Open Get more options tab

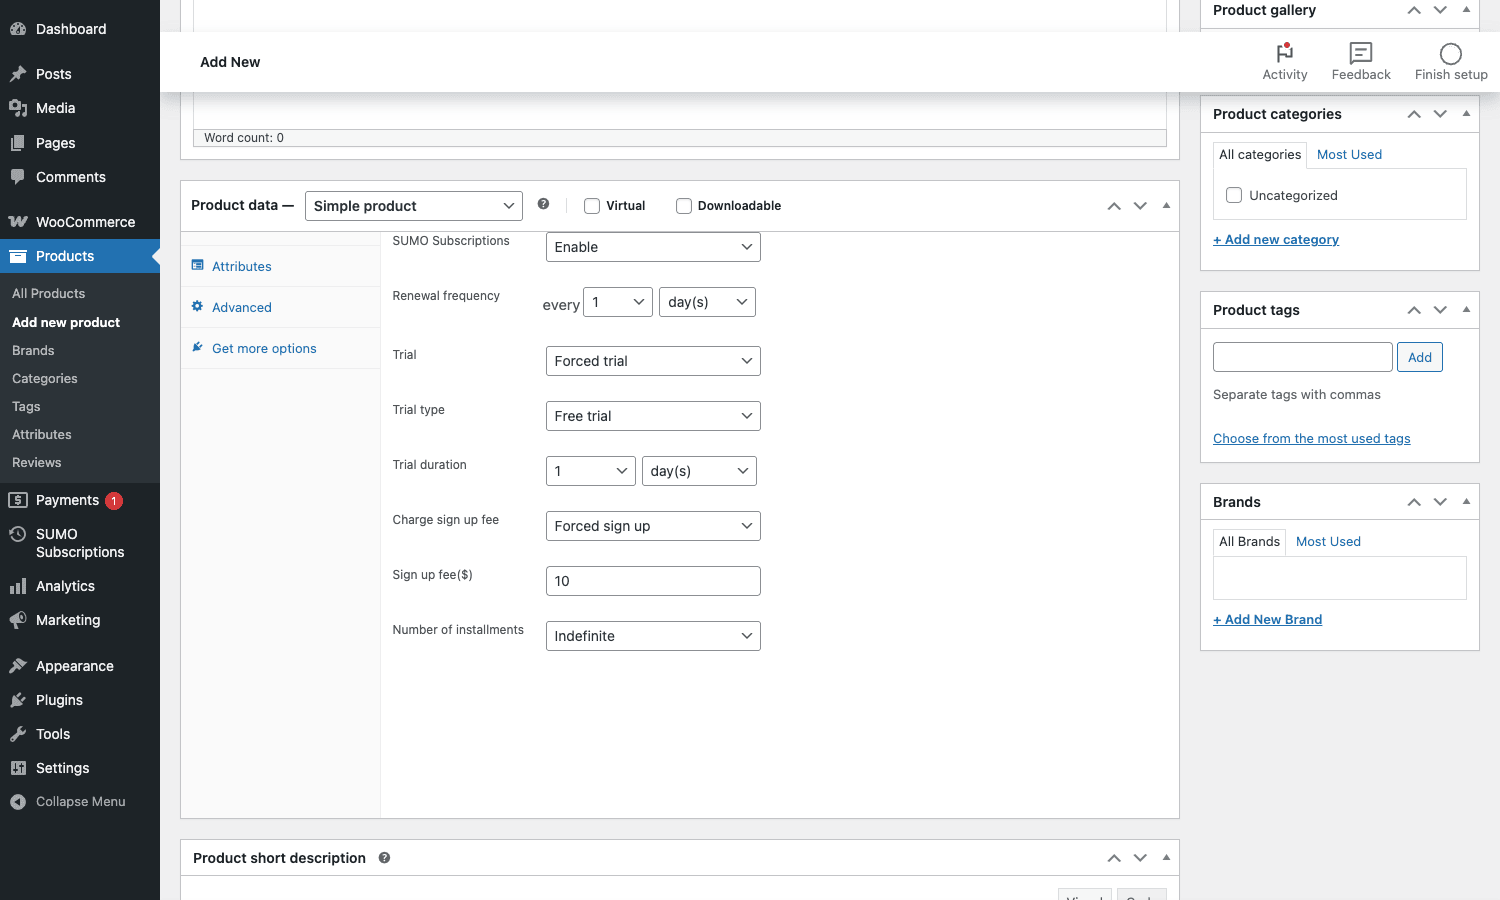point(280,348)
